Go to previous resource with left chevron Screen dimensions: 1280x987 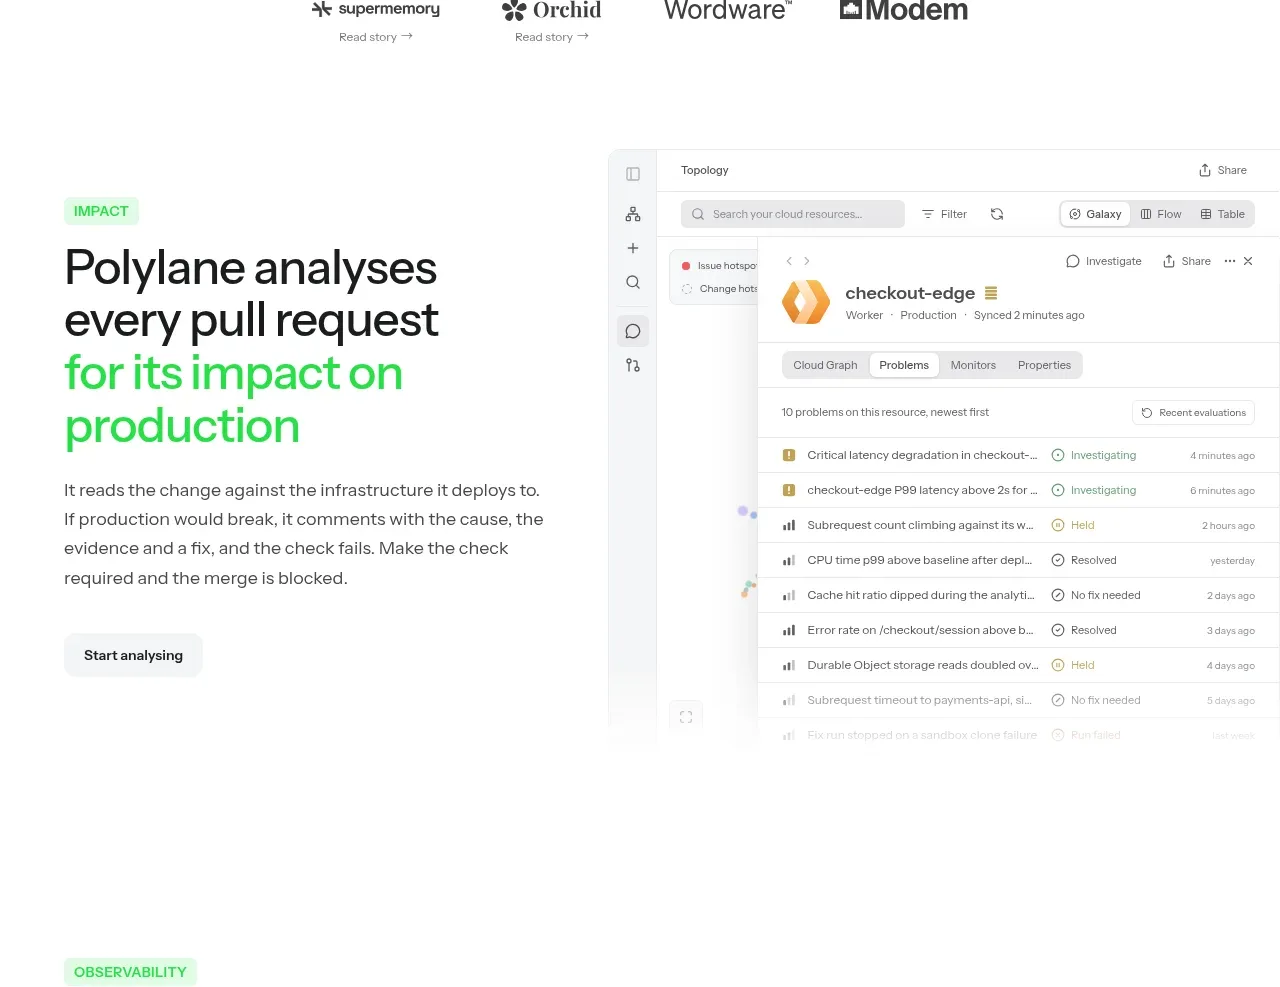point(789,261)
